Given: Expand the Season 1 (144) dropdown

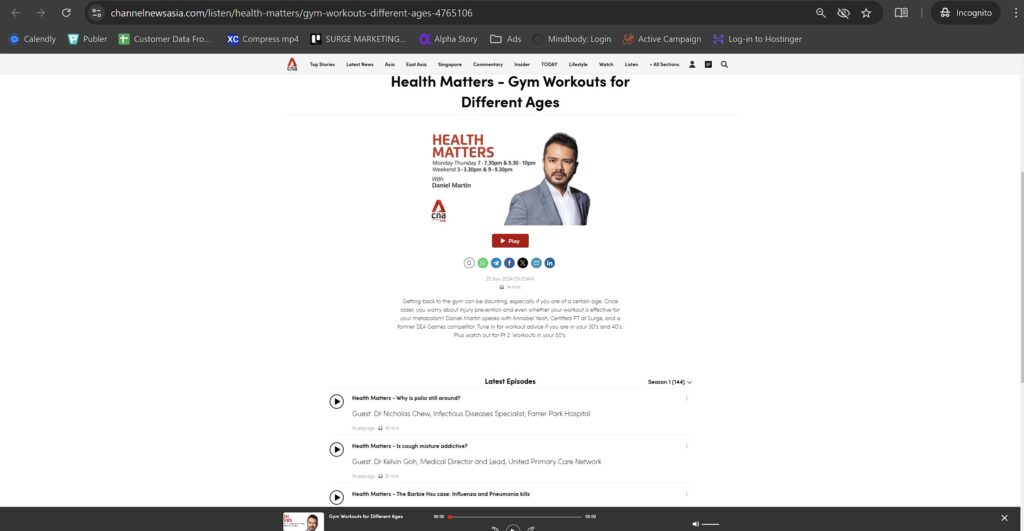Looking at the screenshot, I should point(670,382).
